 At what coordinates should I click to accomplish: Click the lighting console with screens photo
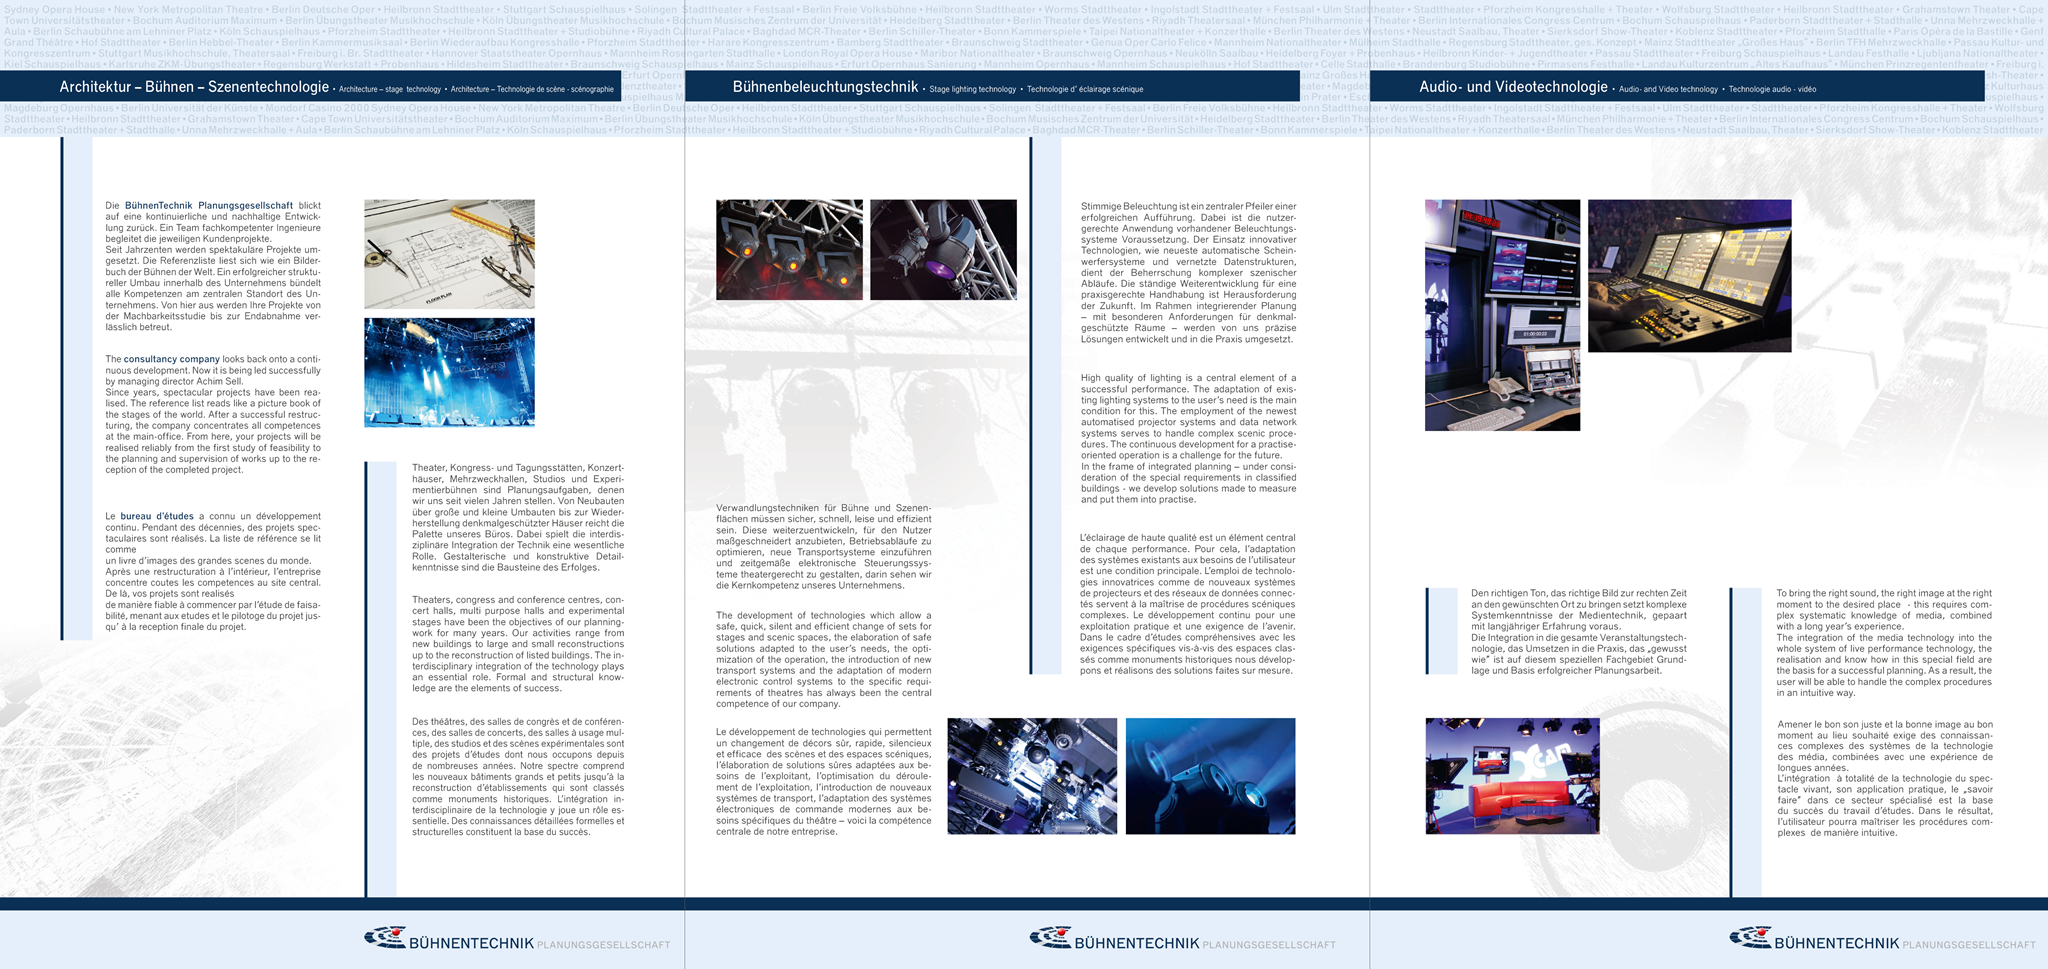[x=1689, y=275]
